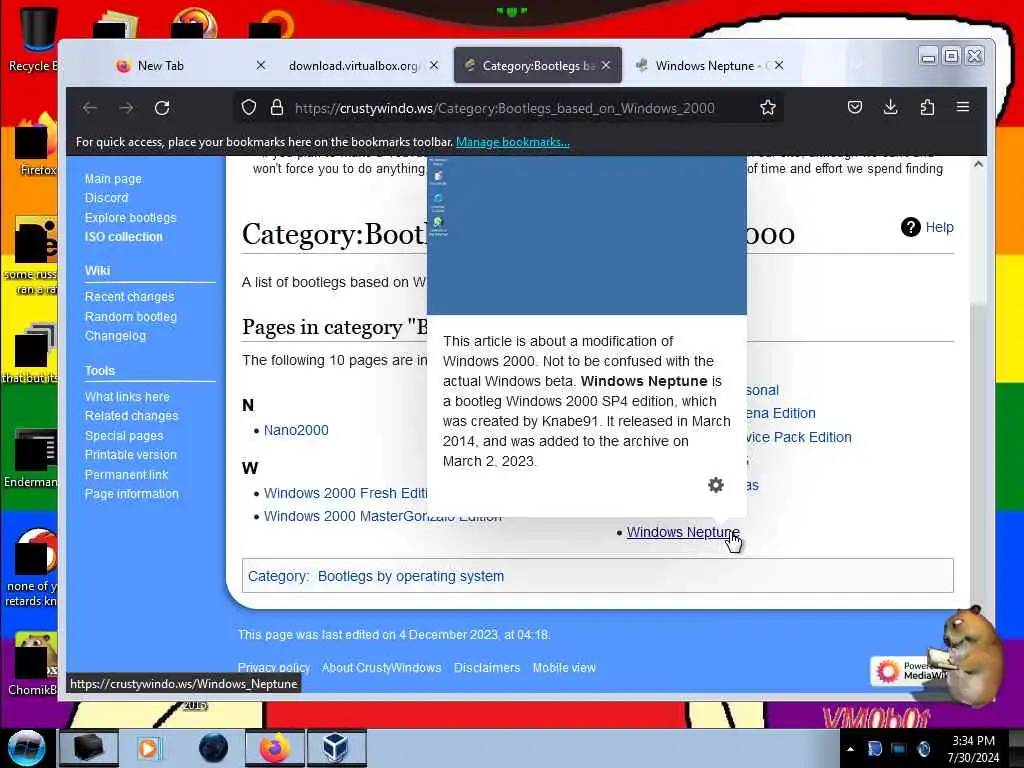The image size is (1024, 768).
Task: Open Windows 2000 MasterGonzalo Edition link
Action: (x=383, y=517)
